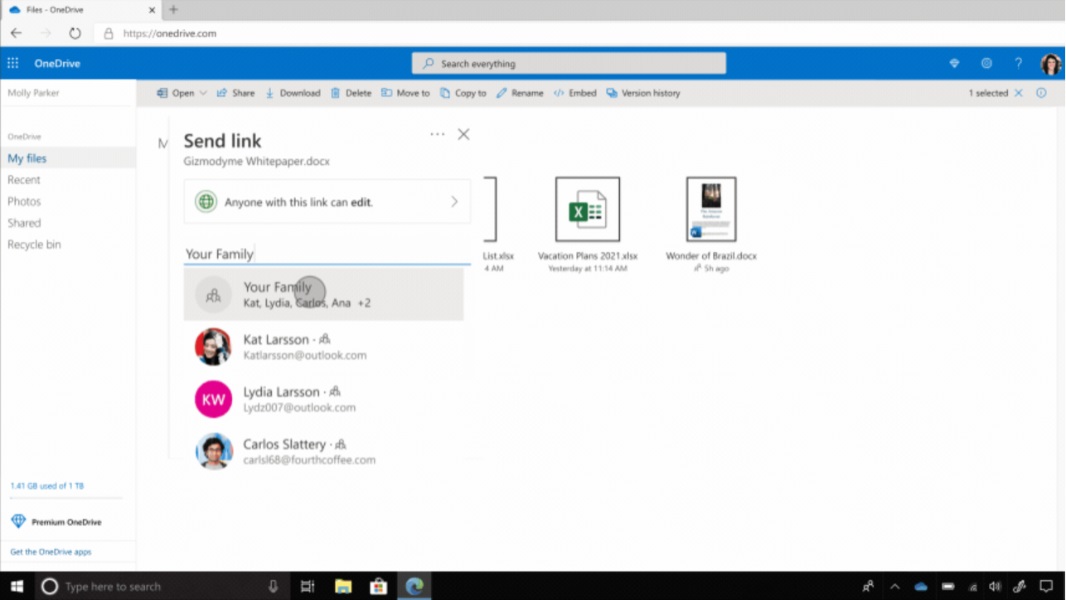Click the Your Family recipient text field
This screenshot has height=600, width=1066.
(327, 253)
